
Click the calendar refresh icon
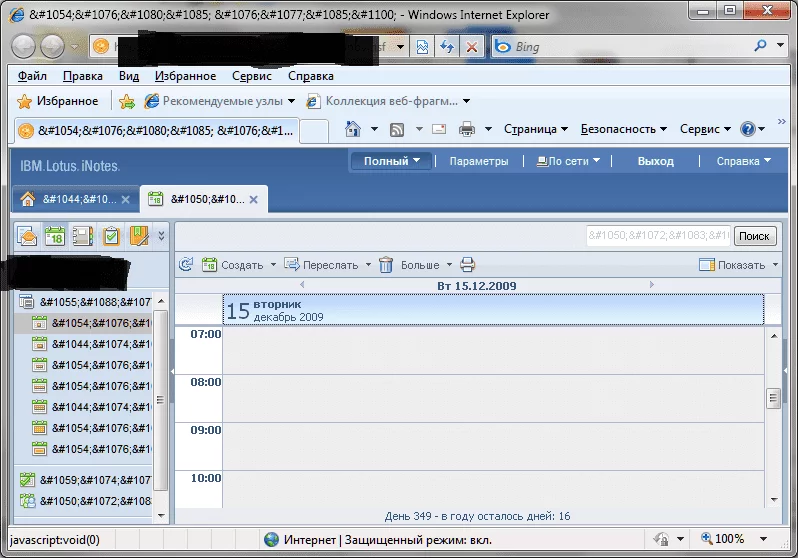point(186,265)
